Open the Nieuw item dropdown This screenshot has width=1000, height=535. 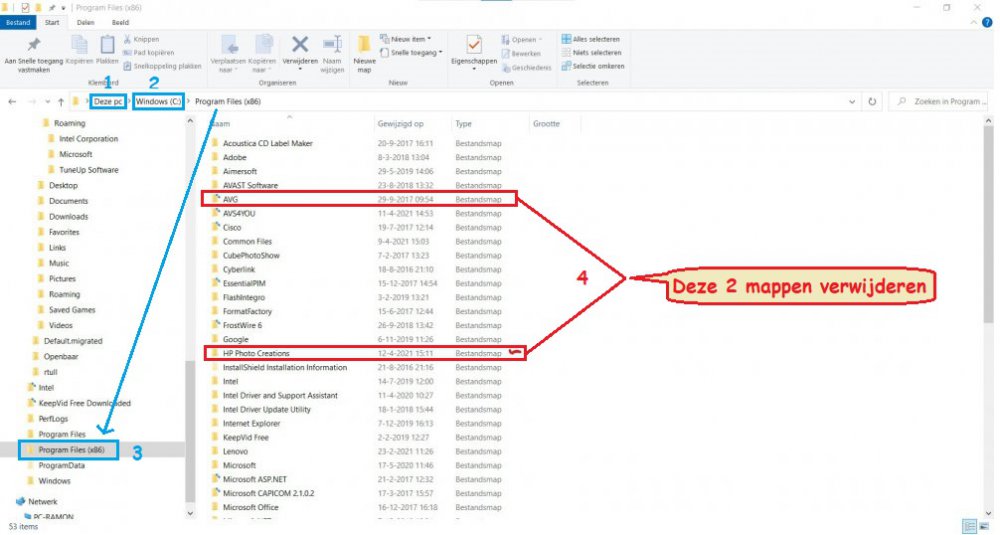pos(412,39)
